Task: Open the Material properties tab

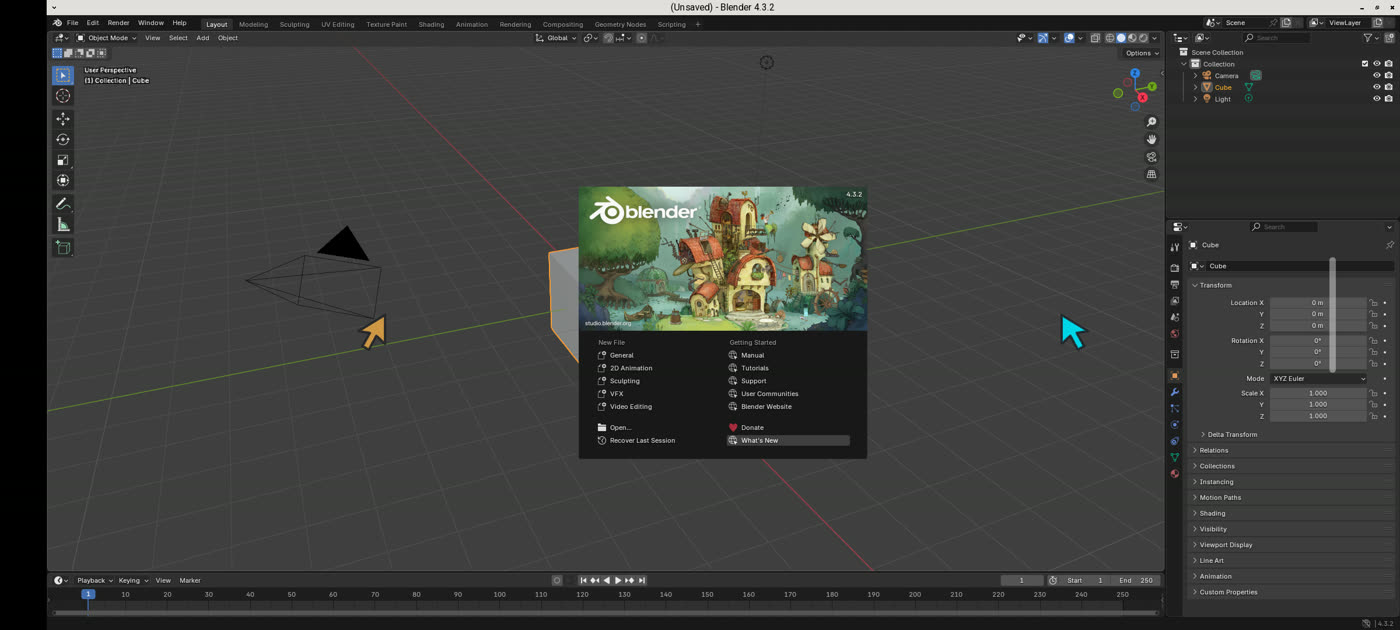Action: click(x=1175, y=473)
